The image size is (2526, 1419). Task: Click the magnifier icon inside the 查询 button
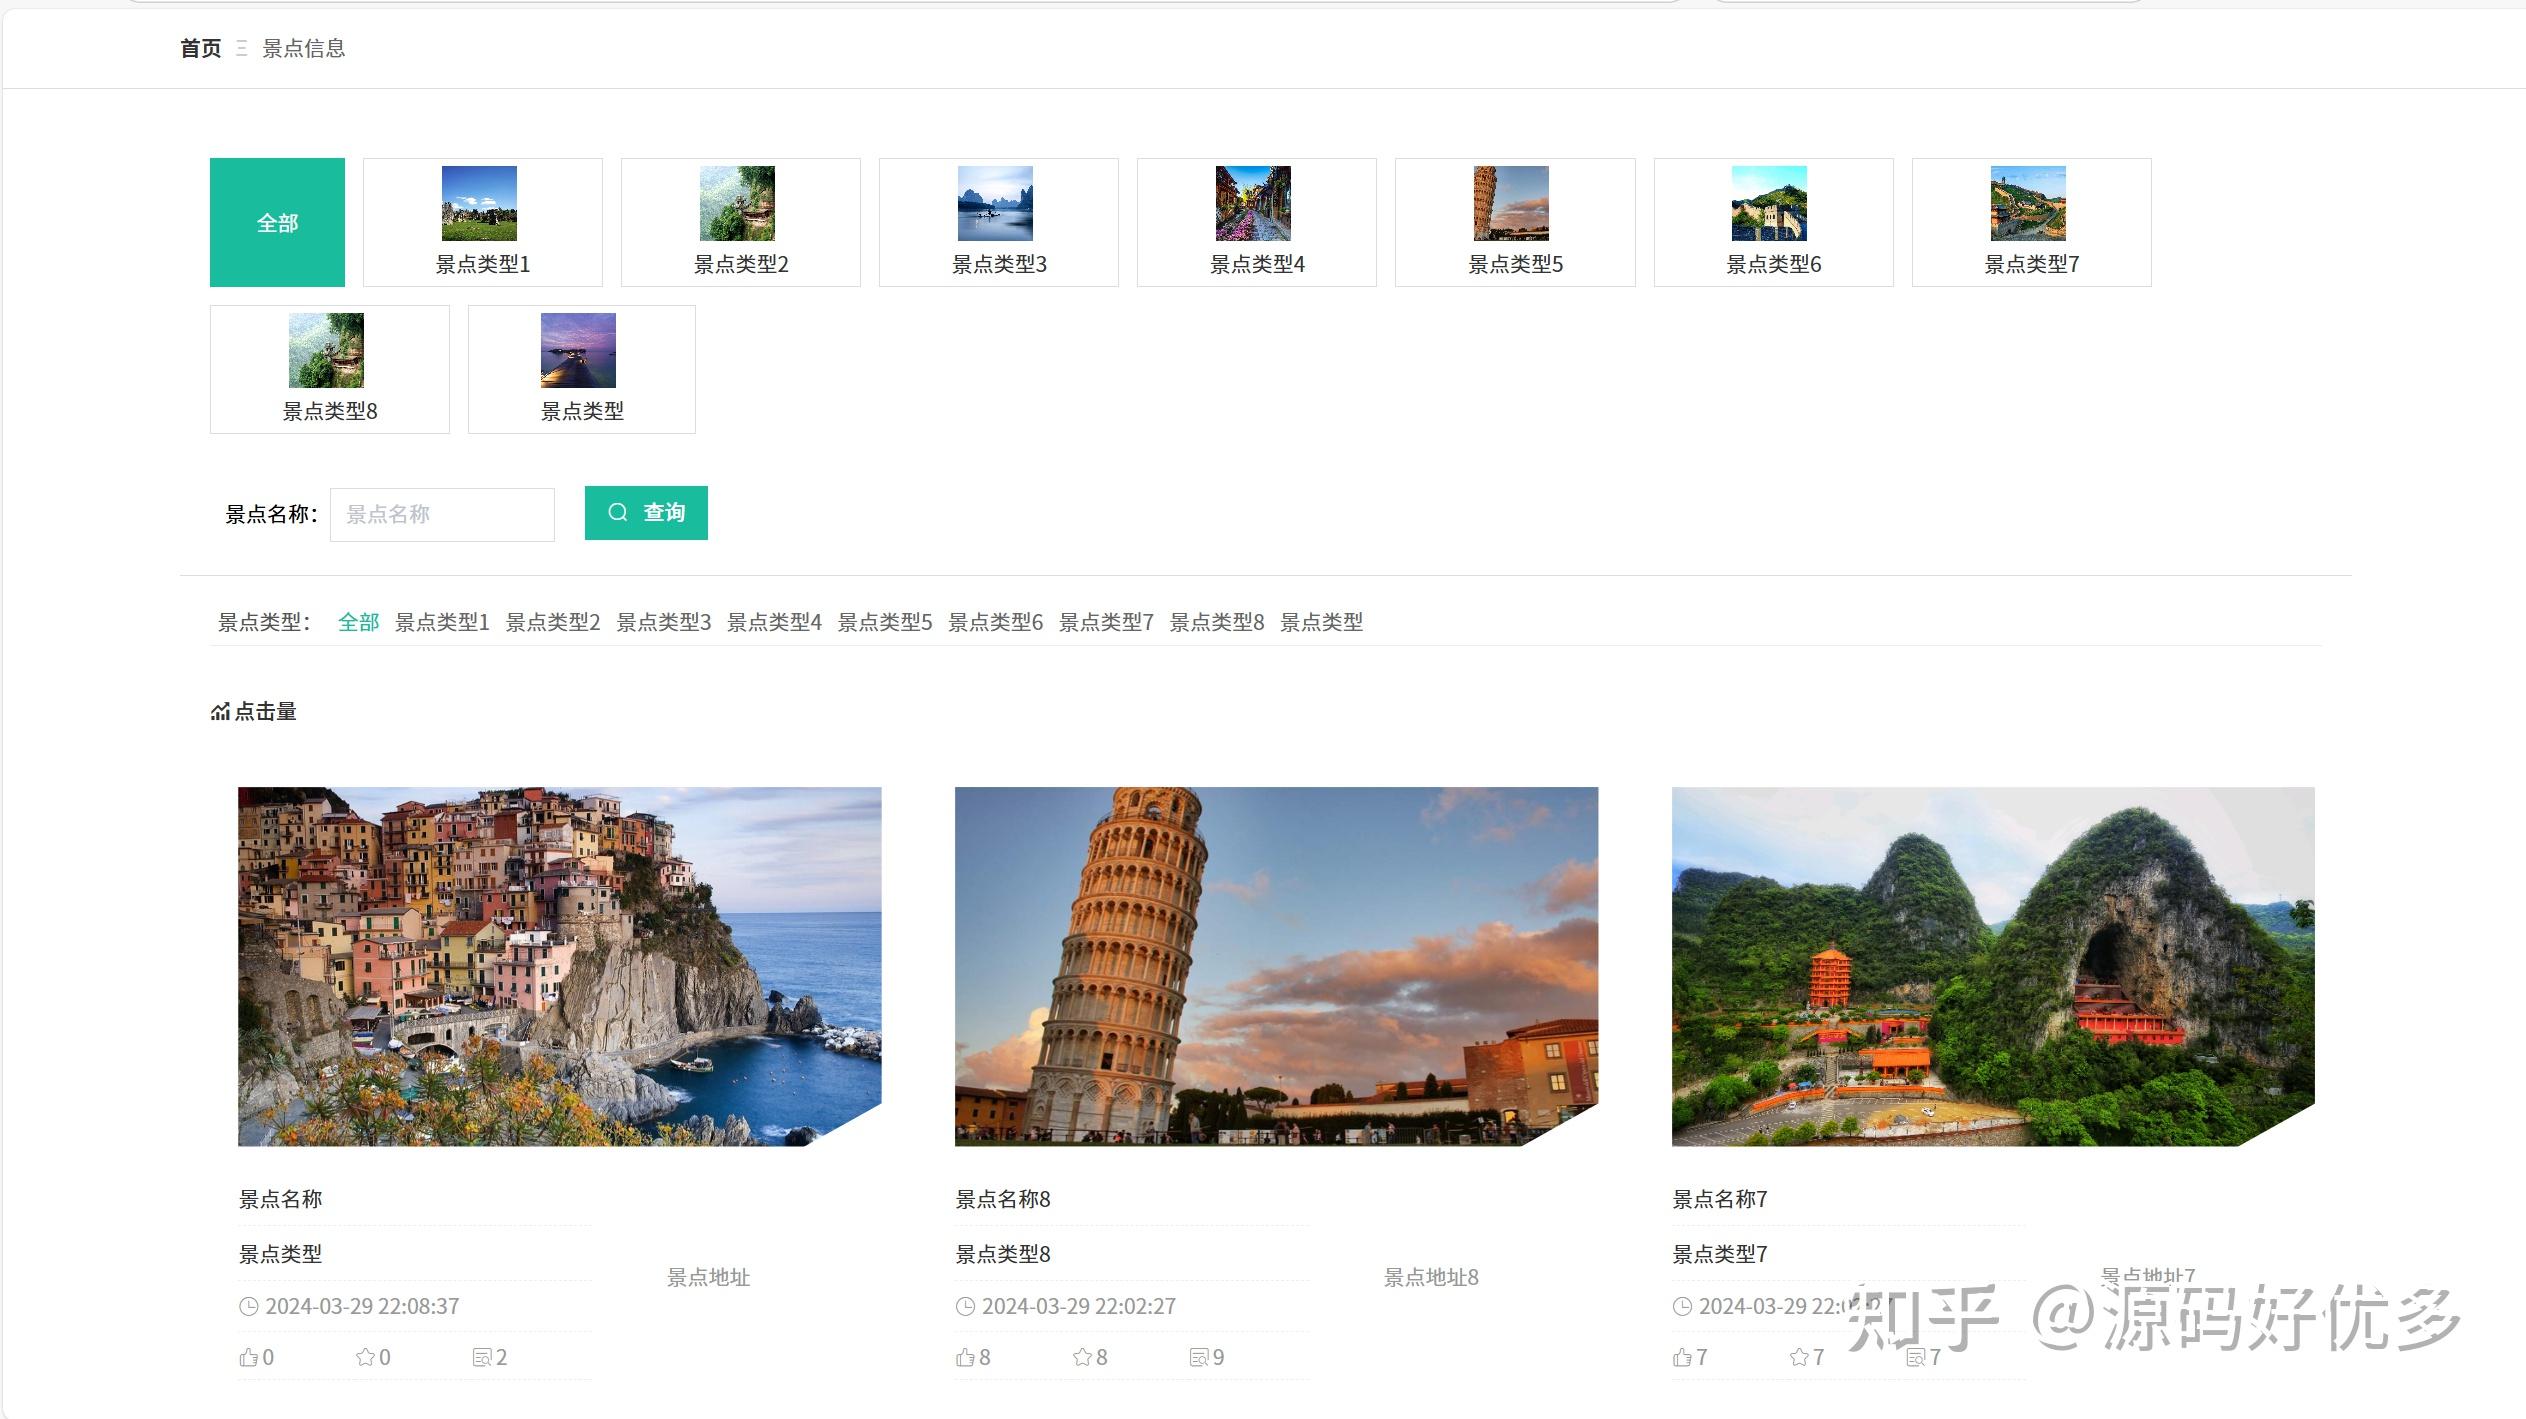pos(618,512)
